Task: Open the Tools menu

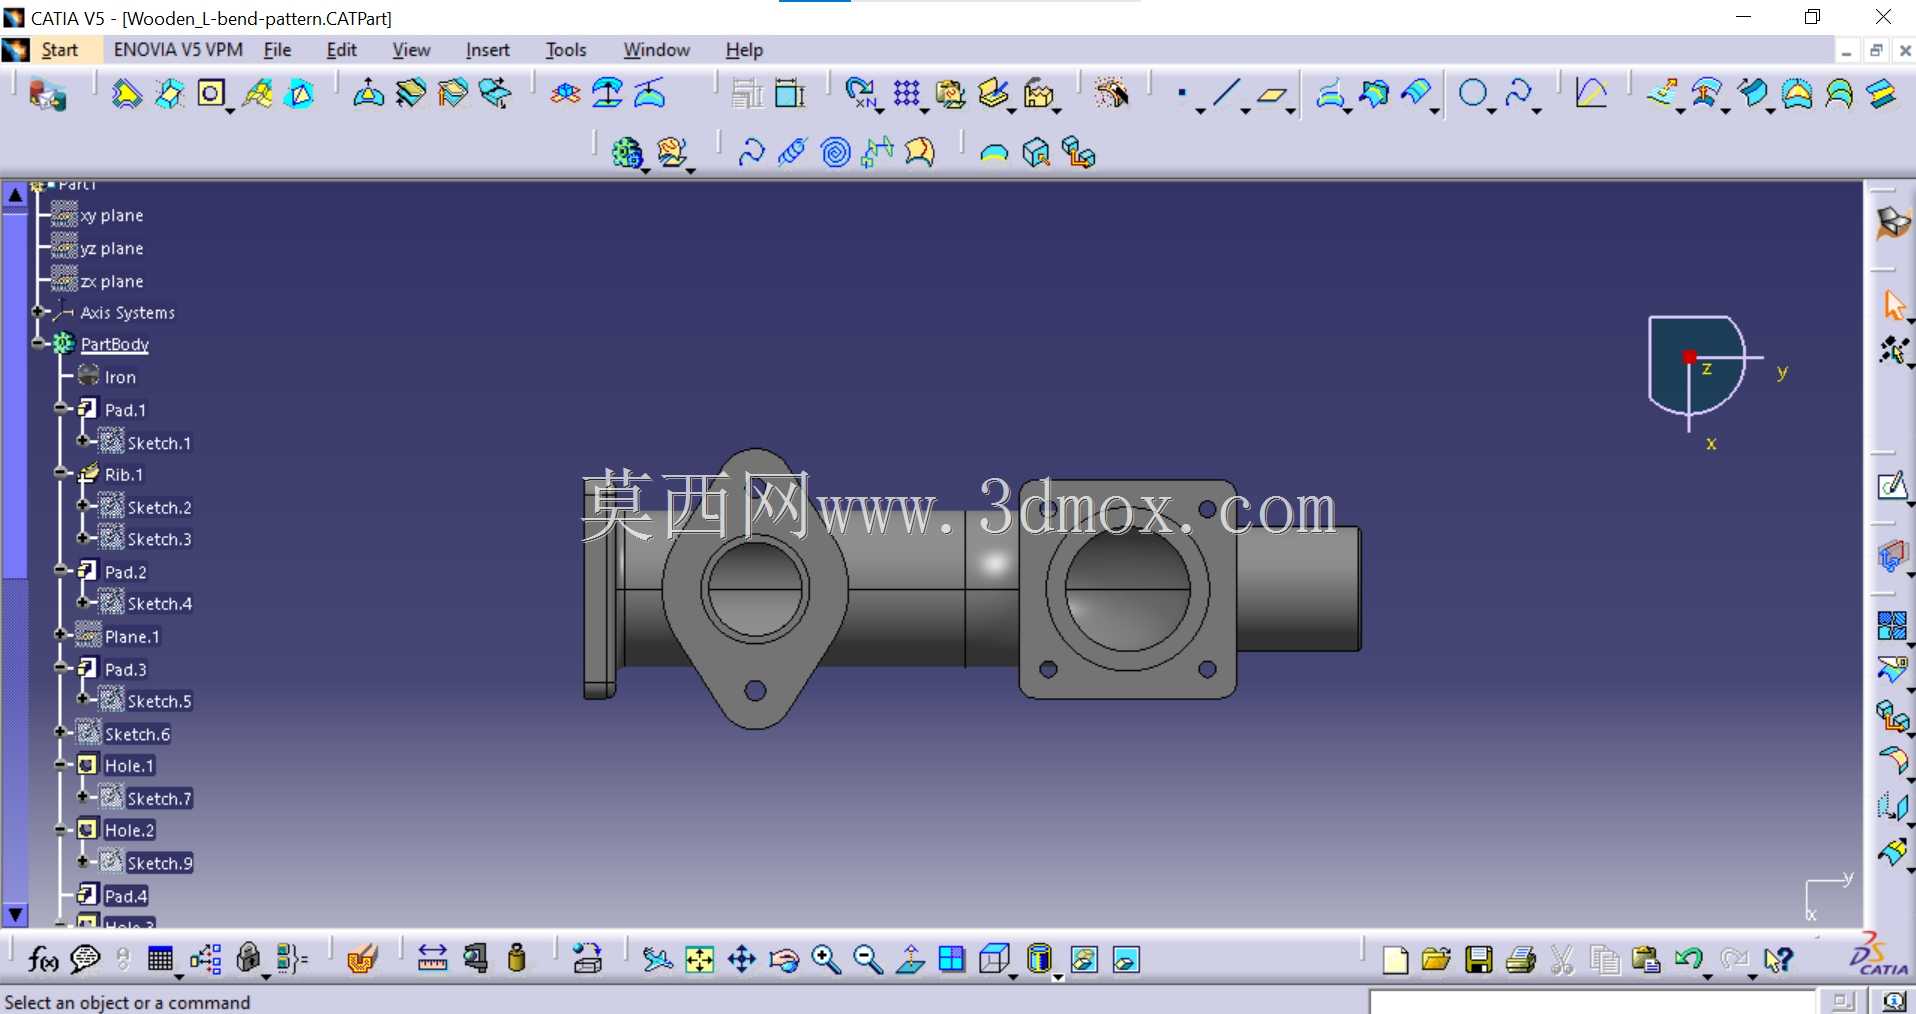Action: [566, 50]
